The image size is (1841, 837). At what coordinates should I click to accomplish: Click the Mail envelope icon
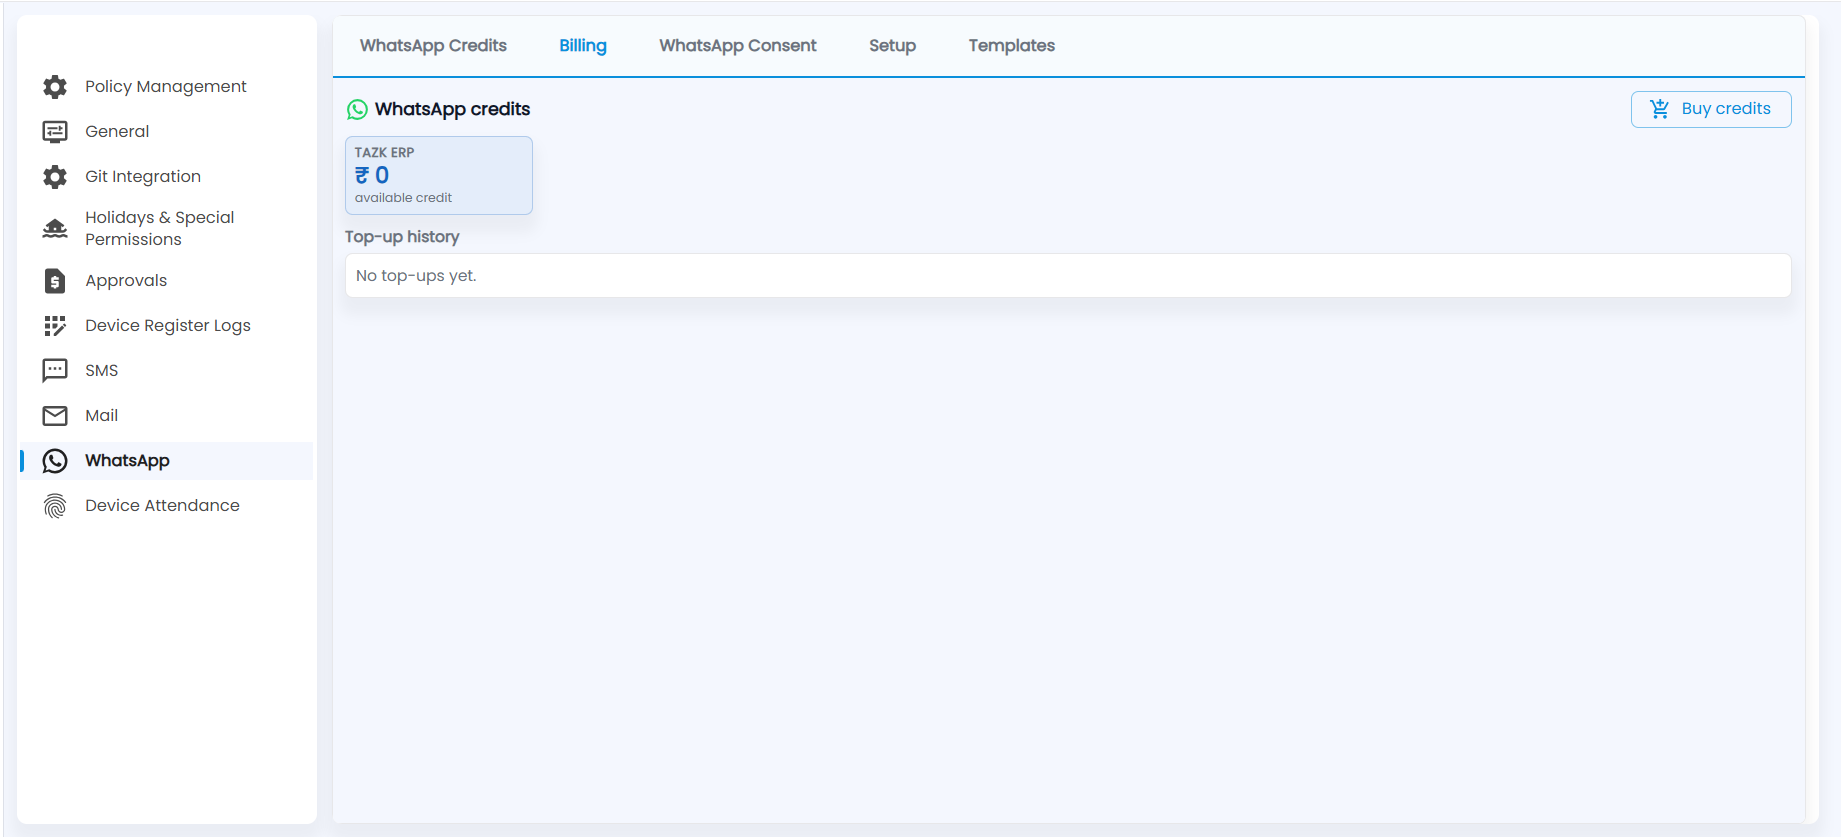55,416
